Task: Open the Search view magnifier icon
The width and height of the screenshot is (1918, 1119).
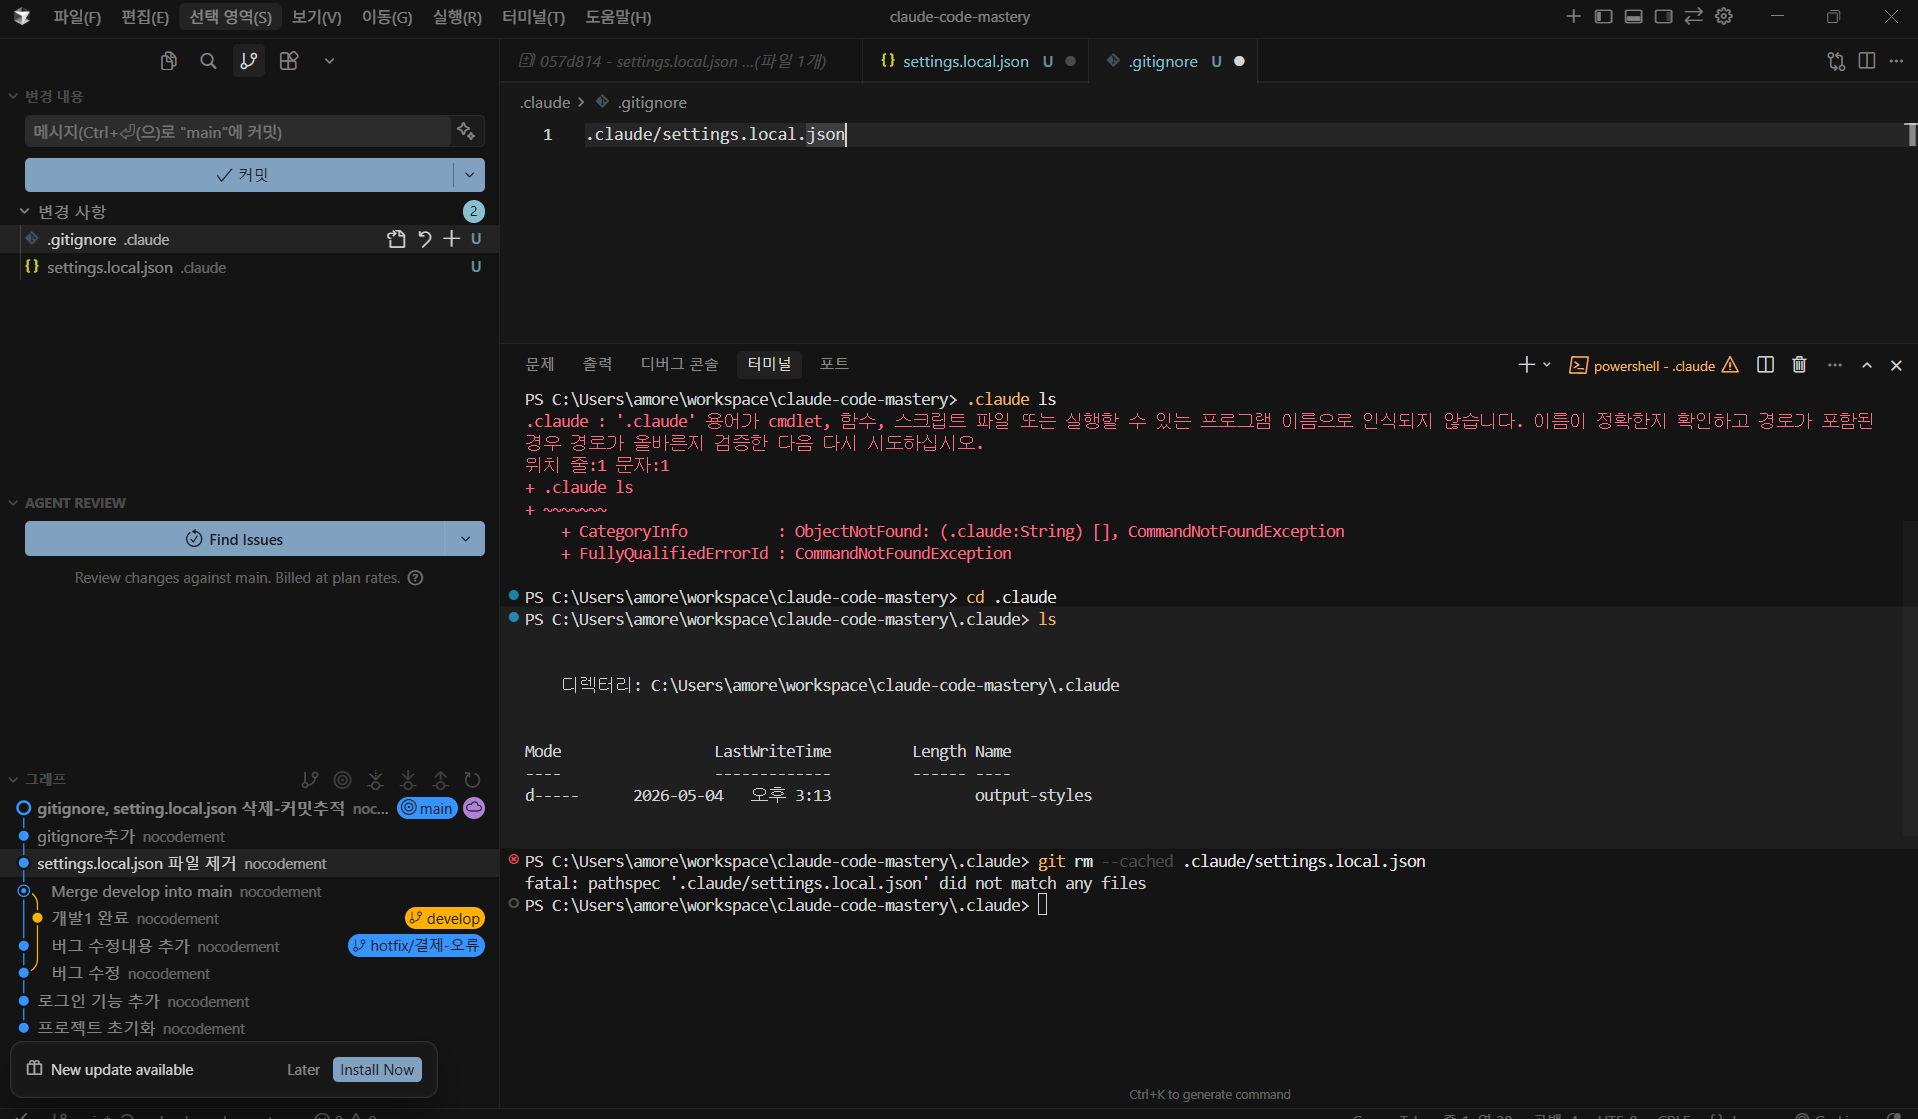Action: (x=208, y=61)
